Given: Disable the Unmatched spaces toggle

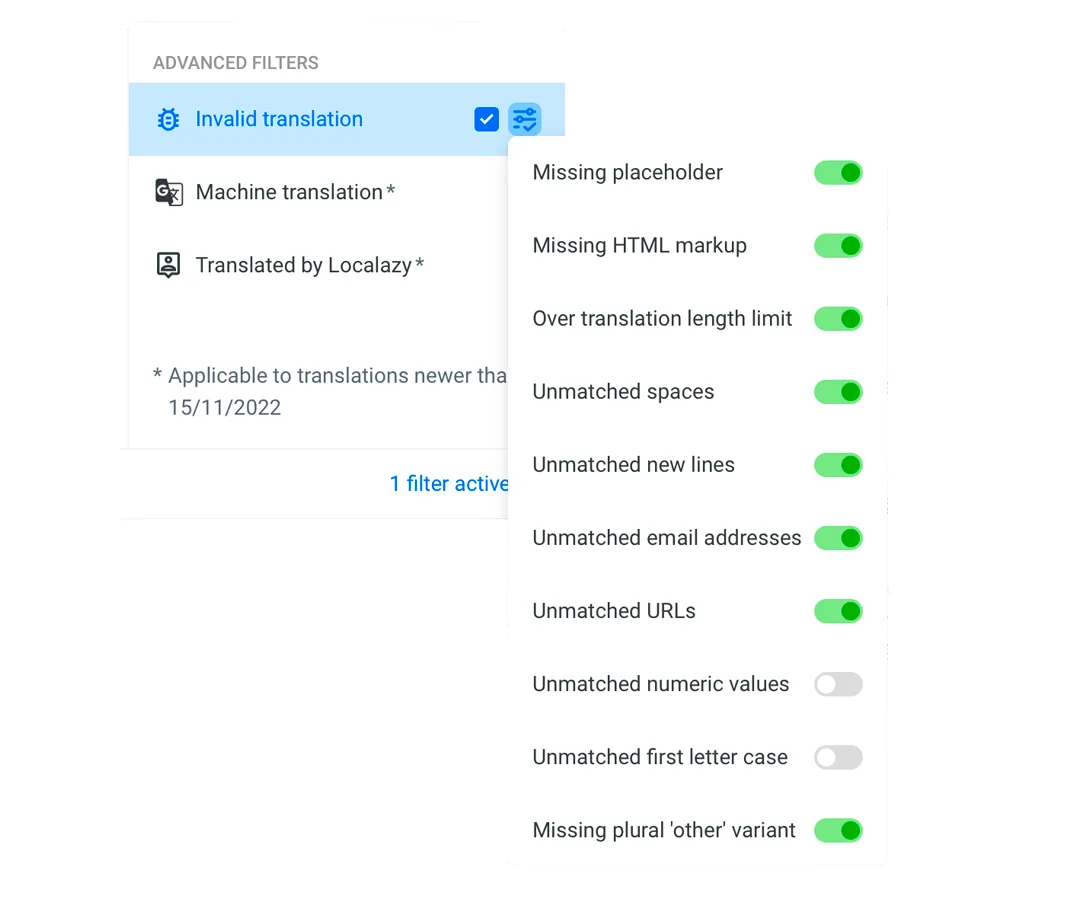Looking at the screenshot, I should tap(838, 392).
